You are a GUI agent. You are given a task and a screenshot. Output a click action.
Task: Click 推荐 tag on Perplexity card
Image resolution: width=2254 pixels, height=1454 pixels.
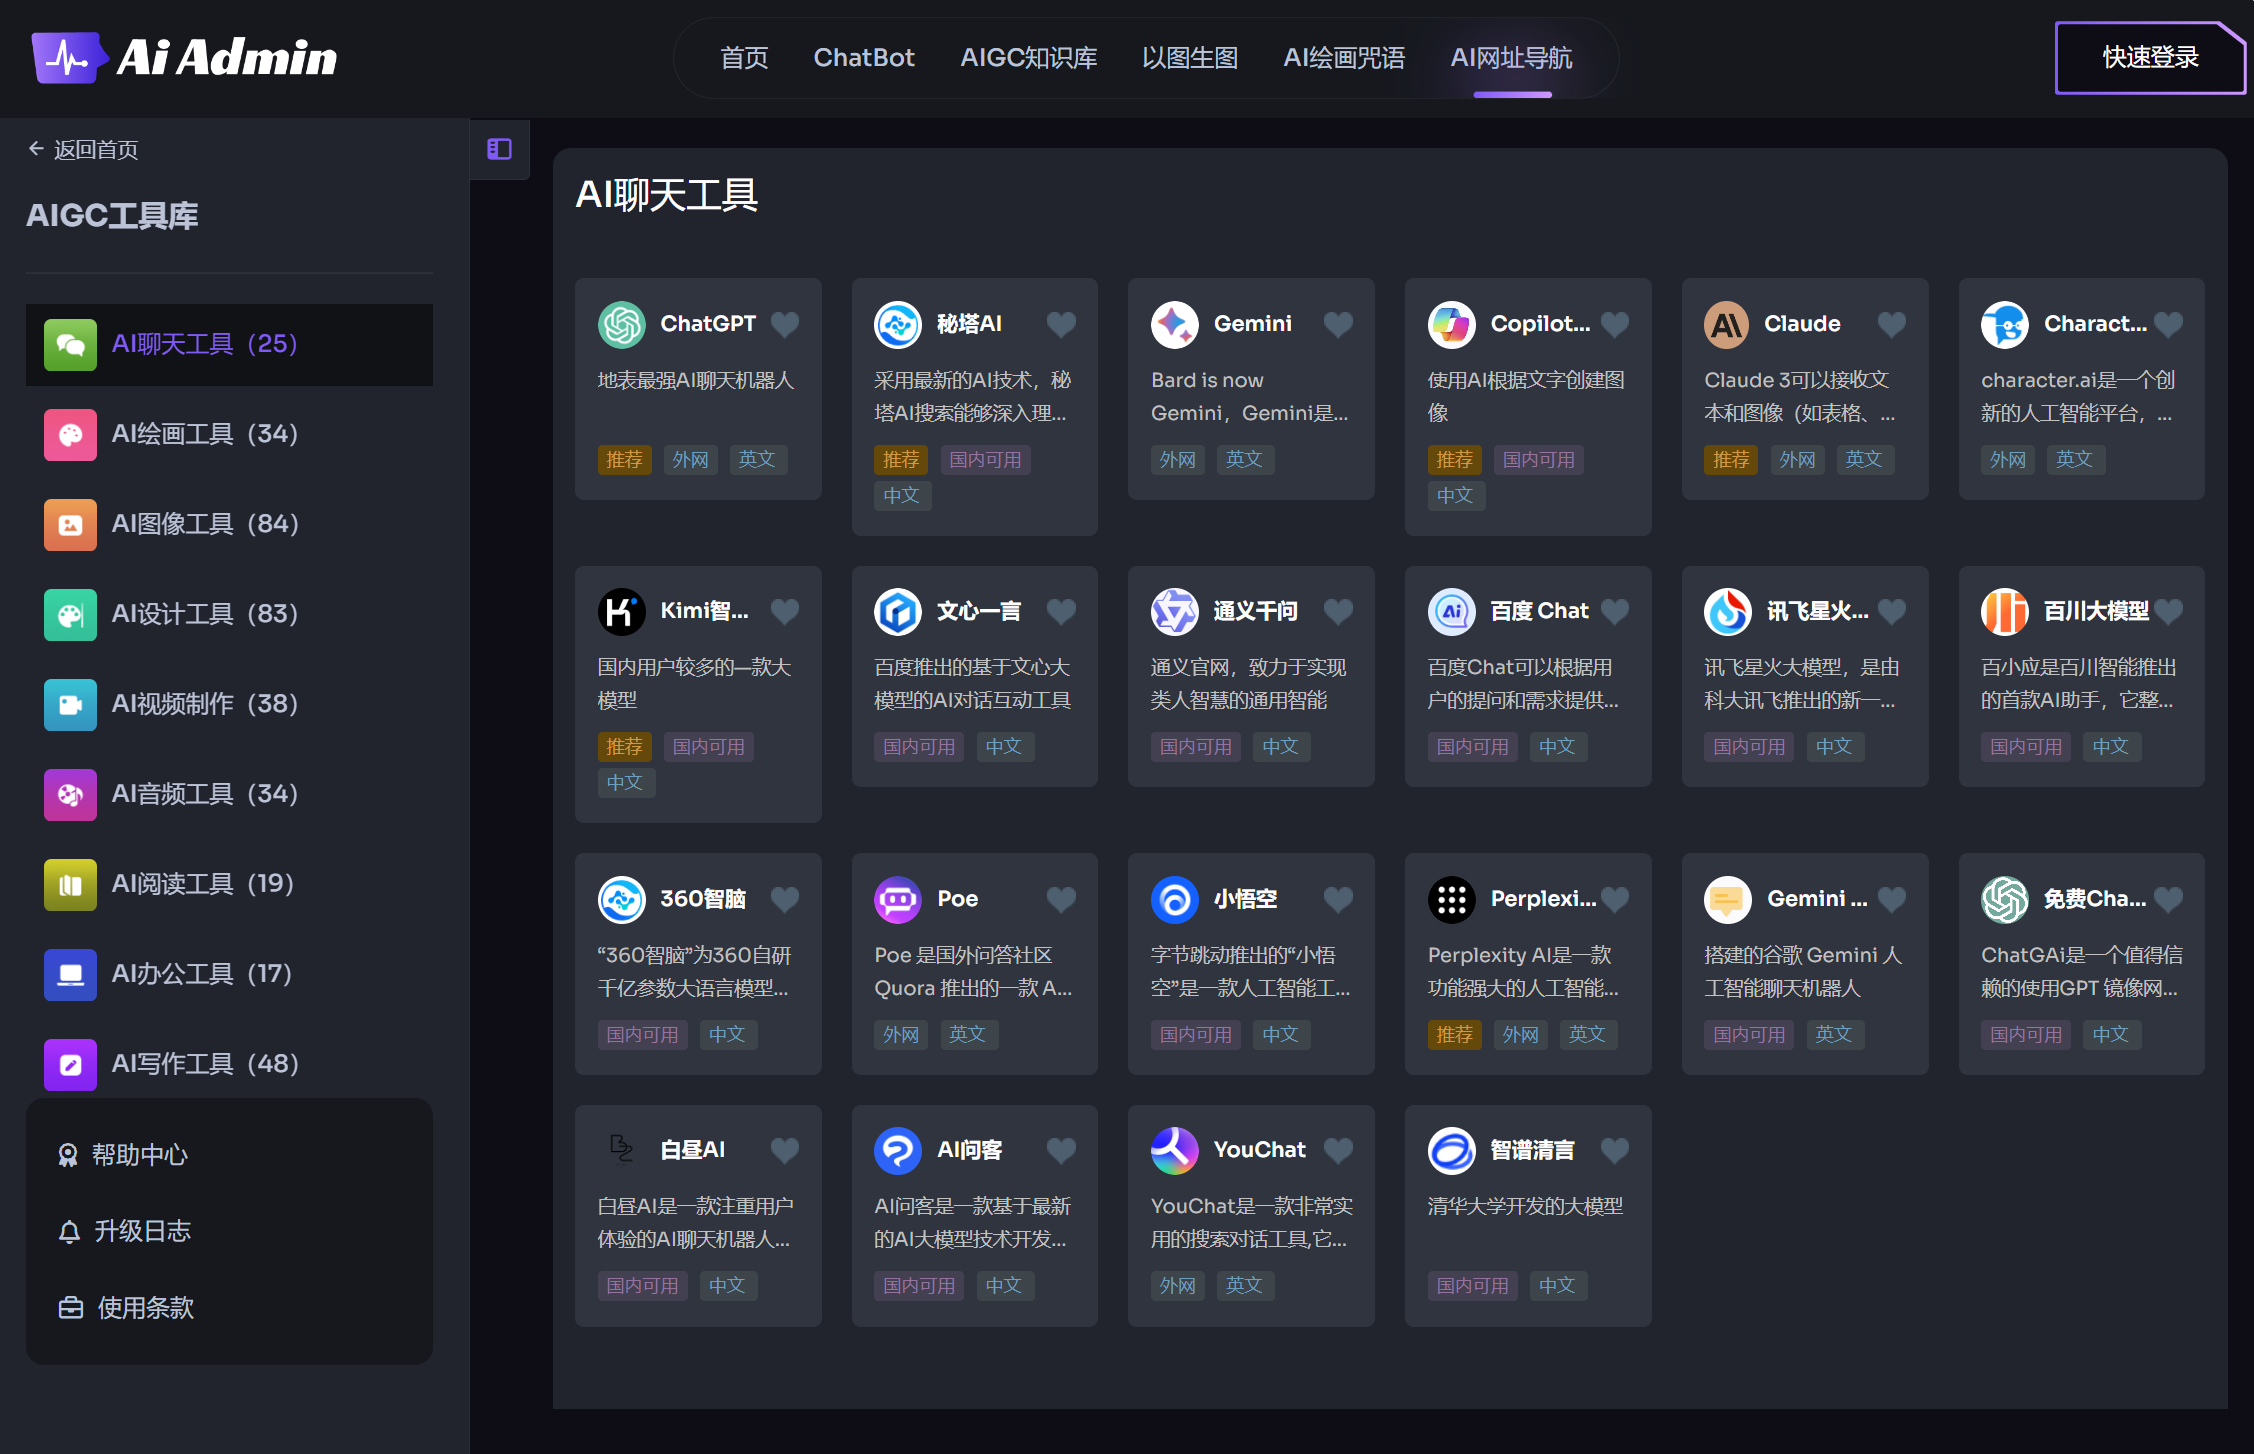(x=1455, y=1035)
